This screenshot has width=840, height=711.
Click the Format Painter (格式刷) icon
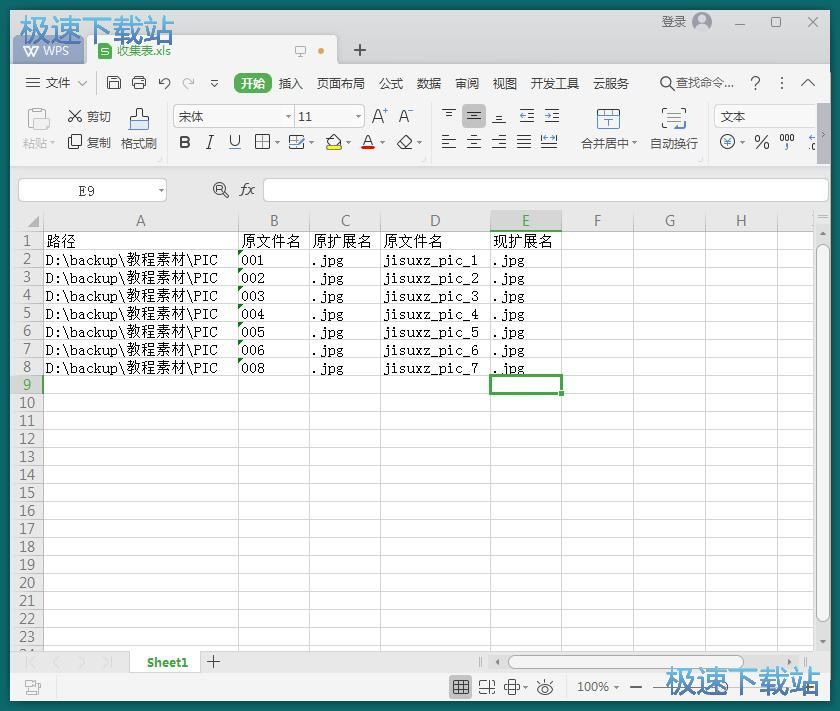pos(139,120)
